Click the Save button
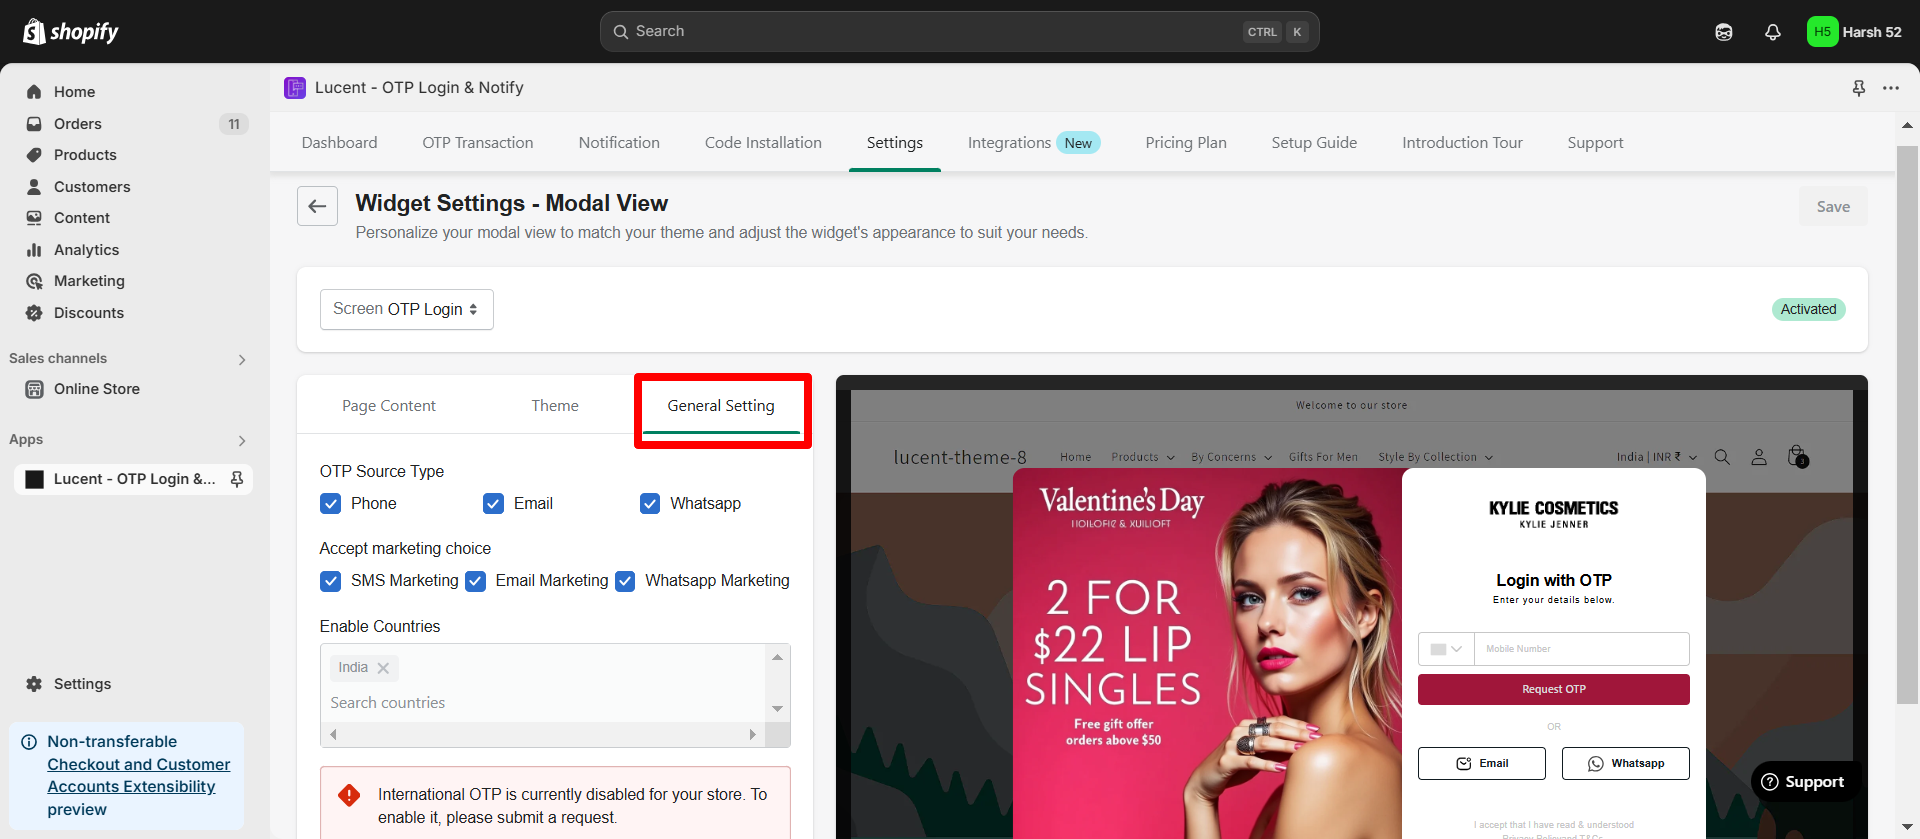1920x839 pixels. pos(1833,207)
